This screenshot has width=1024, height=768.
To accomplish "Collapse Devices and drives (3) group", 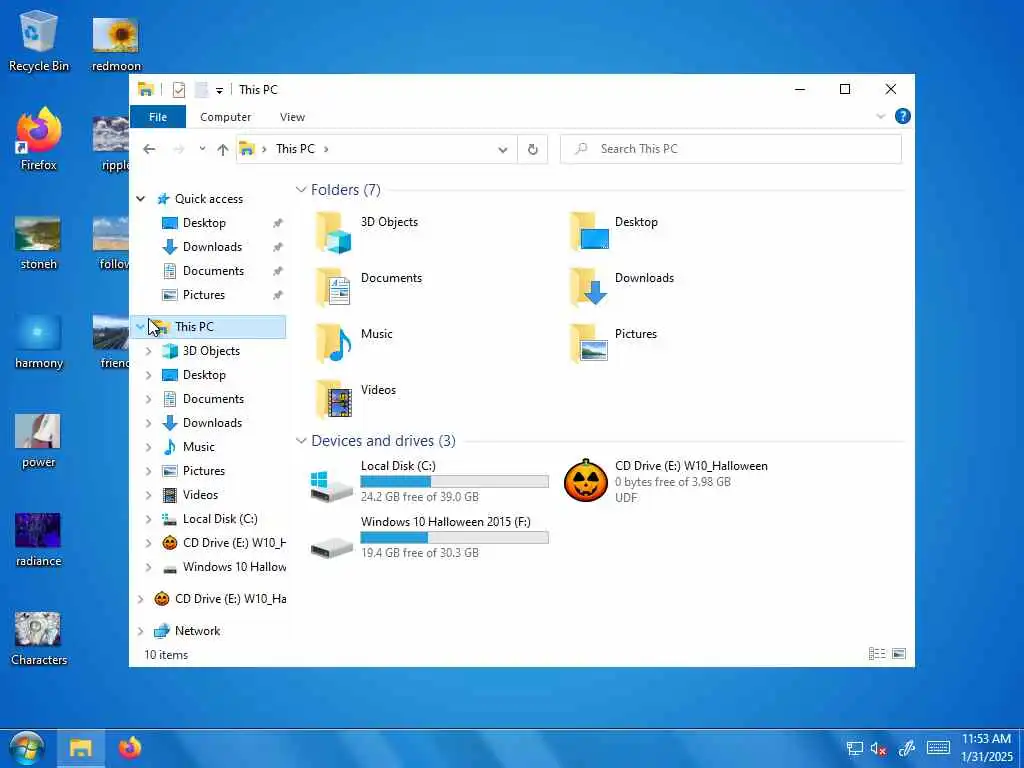I will [x=301, y=441].
